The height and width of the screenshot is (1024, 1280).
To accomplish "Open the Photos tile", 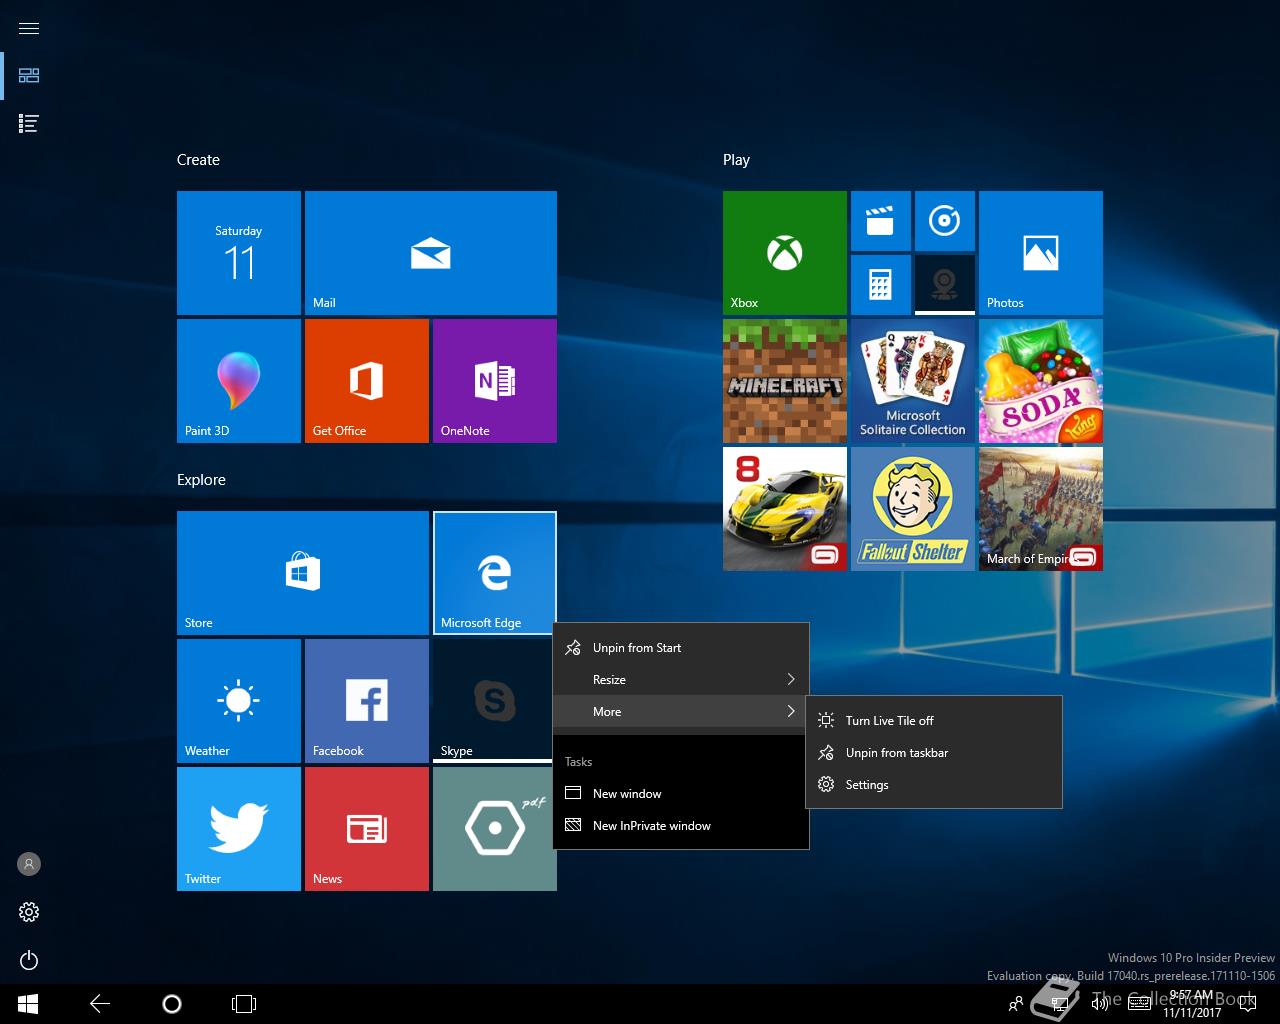I will 1041,253.
